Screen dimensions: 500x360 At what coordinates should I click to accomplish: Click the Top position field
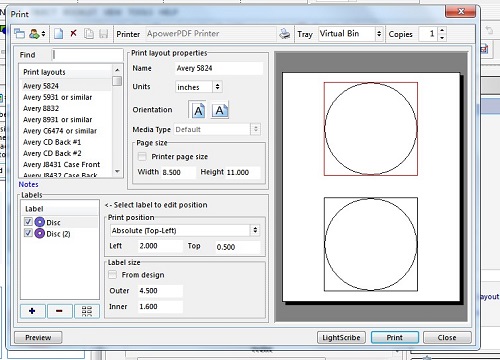238,247
